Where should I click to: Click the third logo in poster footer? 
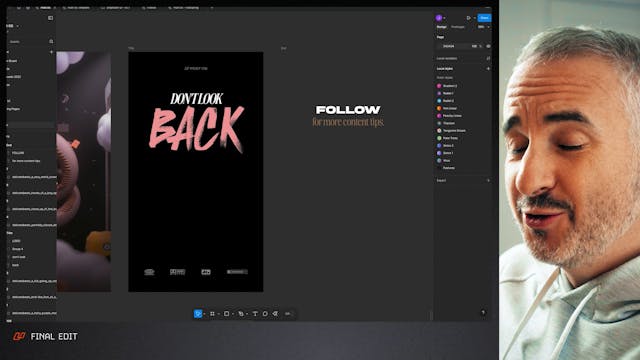click(206, 272)
